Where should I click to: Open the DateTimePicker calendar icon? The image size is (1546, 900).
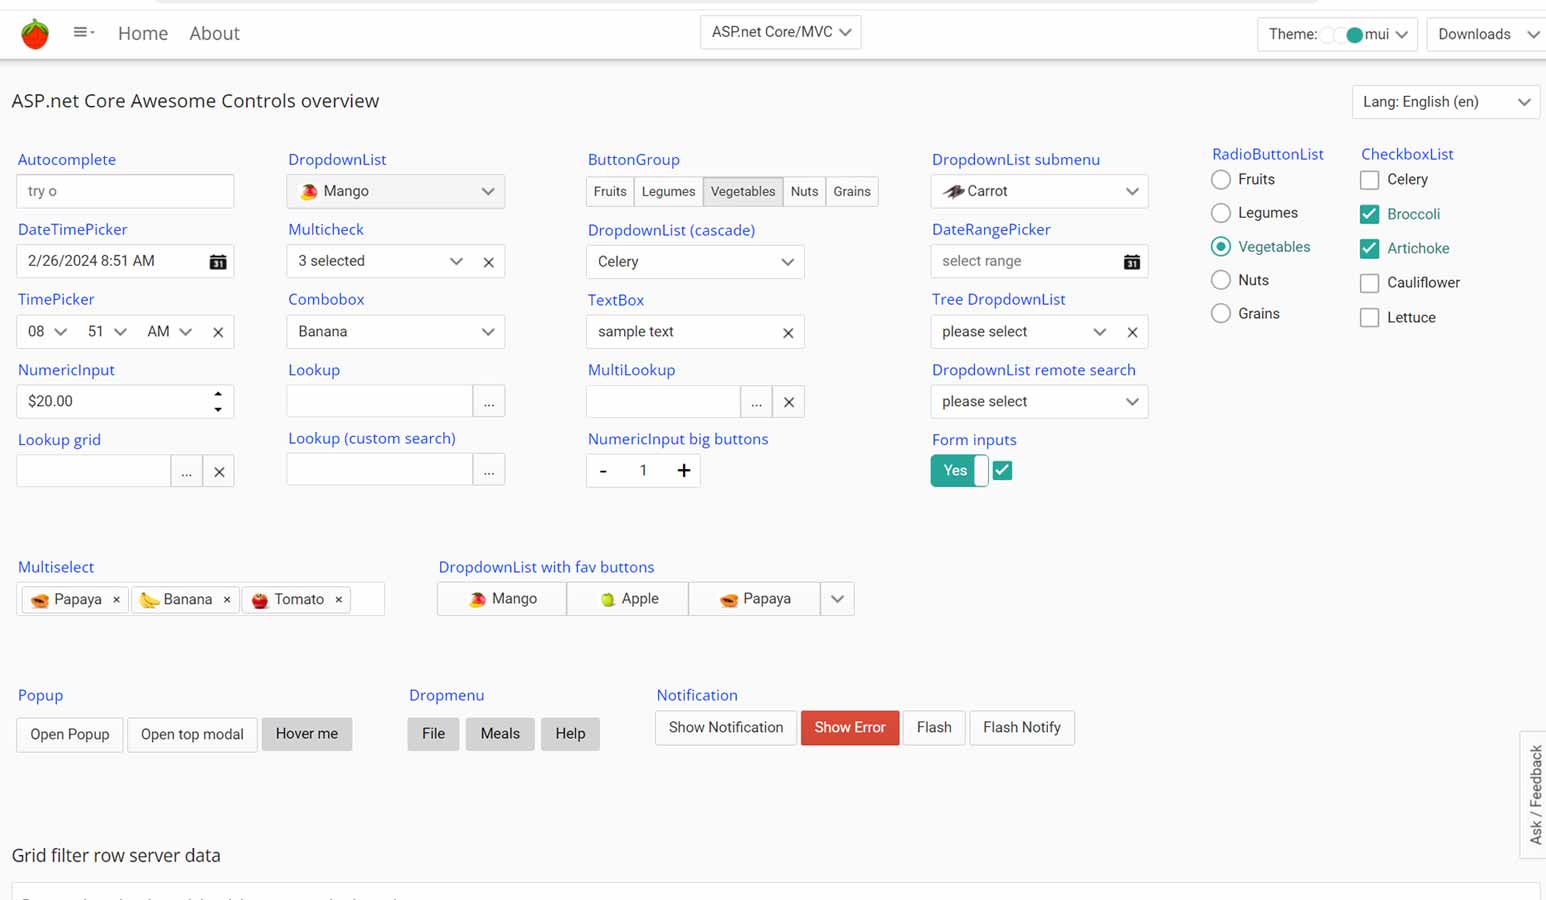(217, 262)
